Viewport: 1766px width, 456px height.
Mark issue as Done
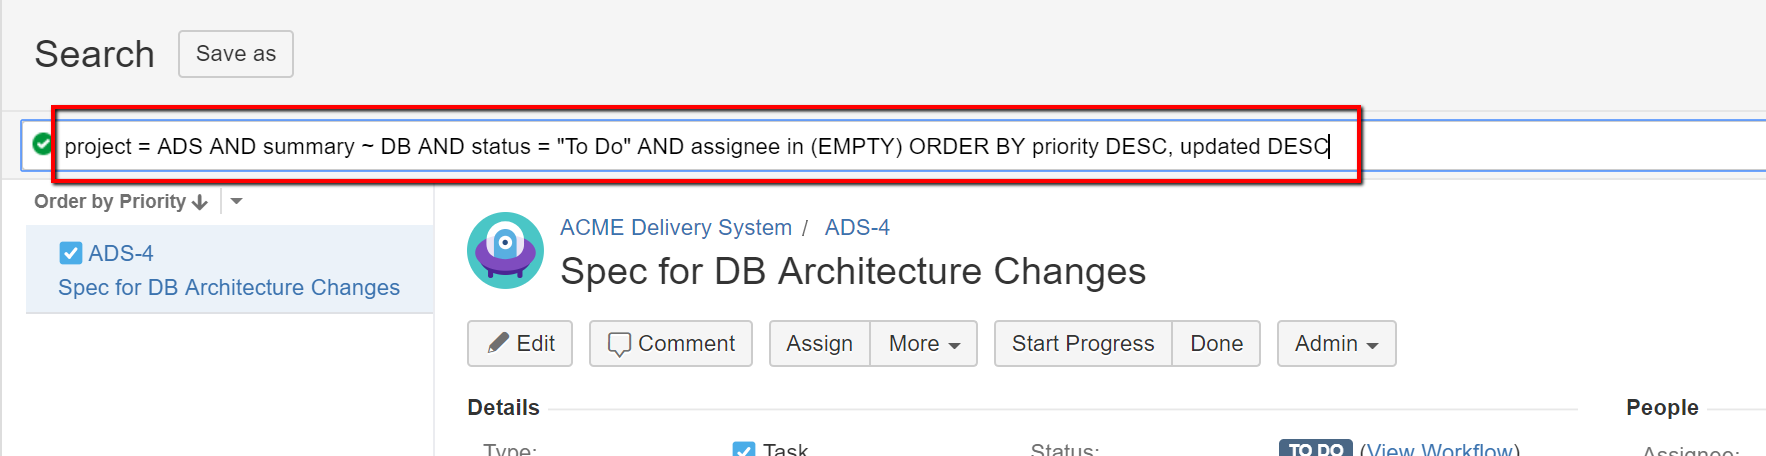point(1216,343)
